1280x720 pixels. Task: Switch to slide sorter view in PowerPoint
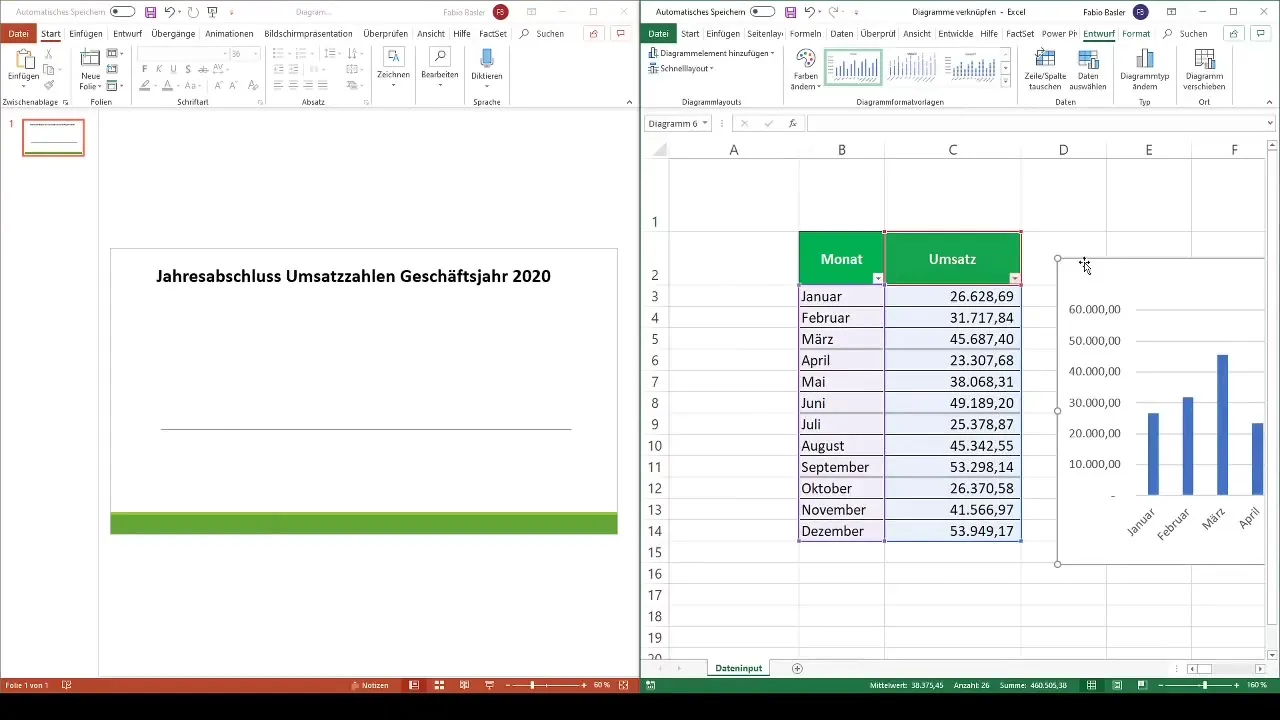[439, 685]
